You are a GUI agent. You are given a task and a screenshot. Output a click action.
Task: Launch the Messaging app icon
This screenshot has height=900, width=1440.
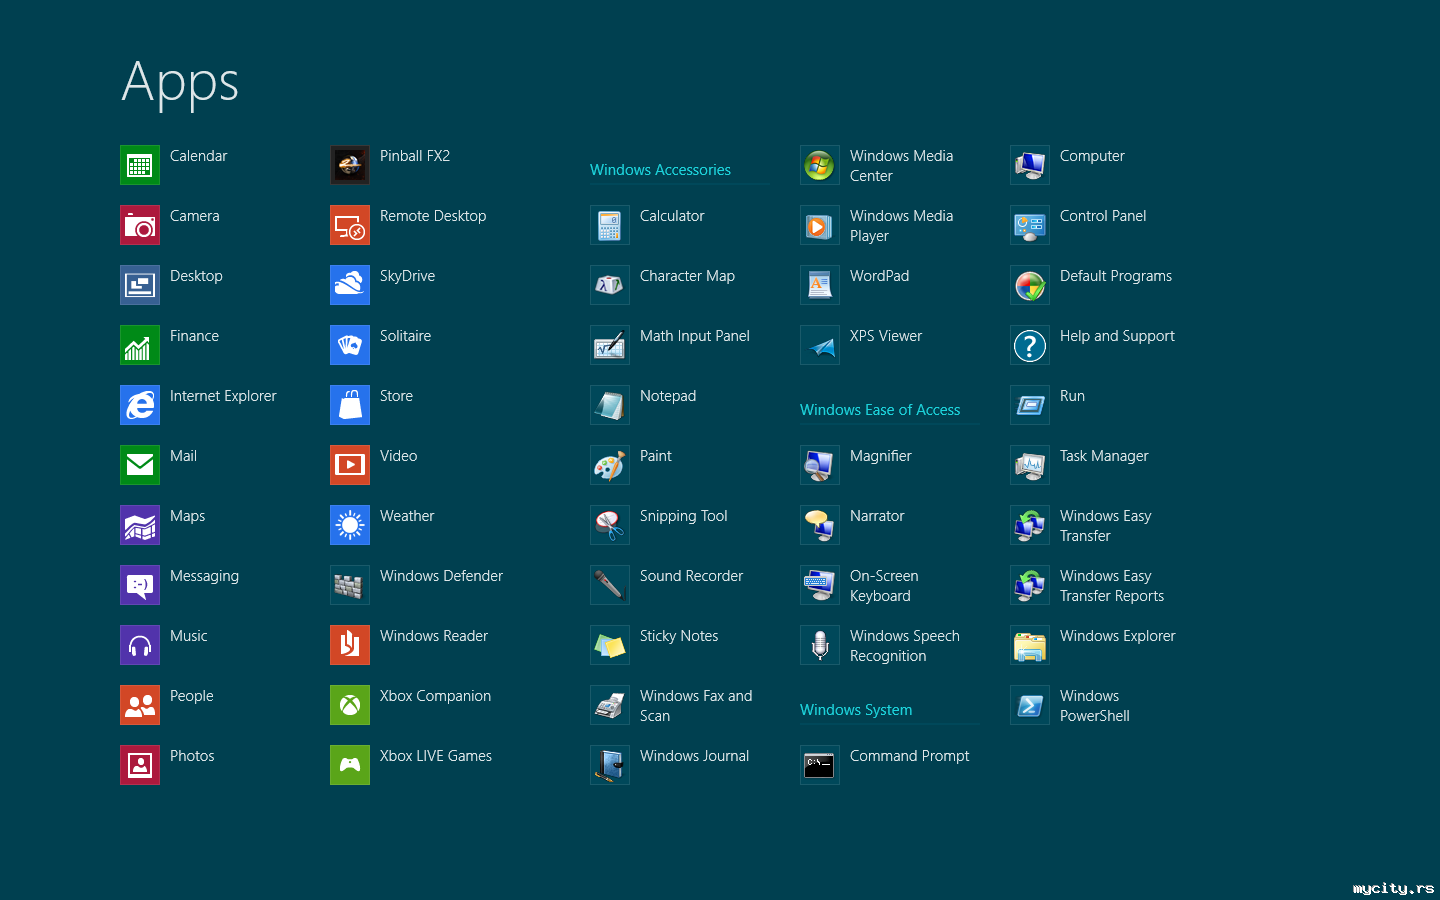click(140, 585)
